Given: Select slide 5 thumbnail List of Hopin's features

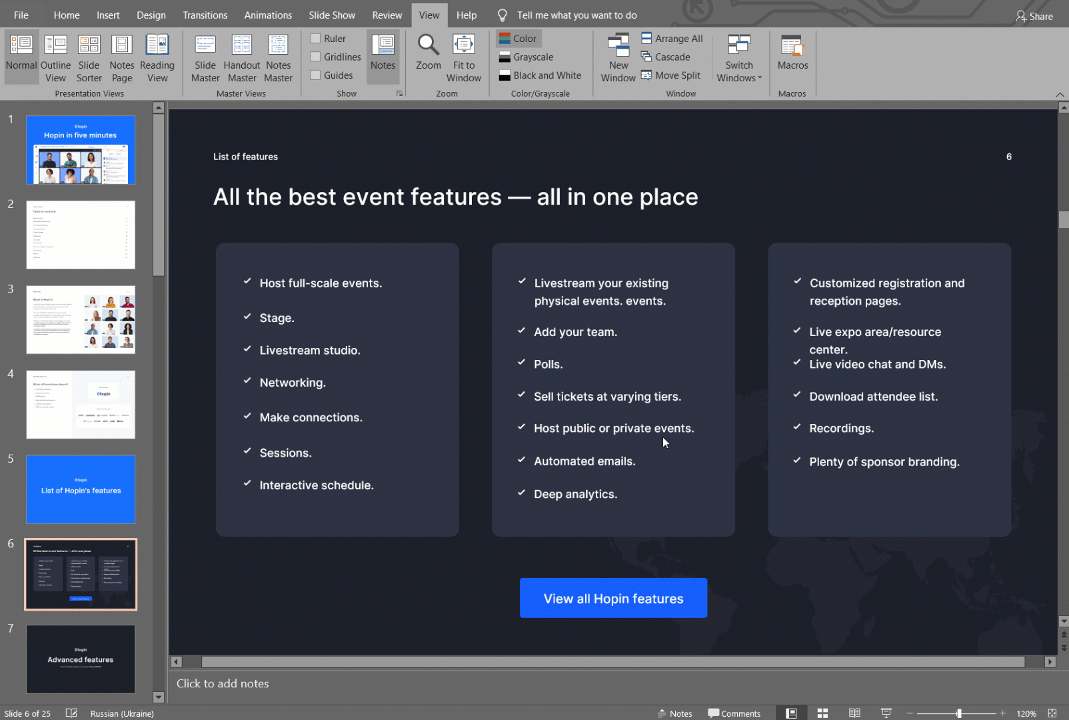Looking at the screenshot, I should (x=80, y=490).
